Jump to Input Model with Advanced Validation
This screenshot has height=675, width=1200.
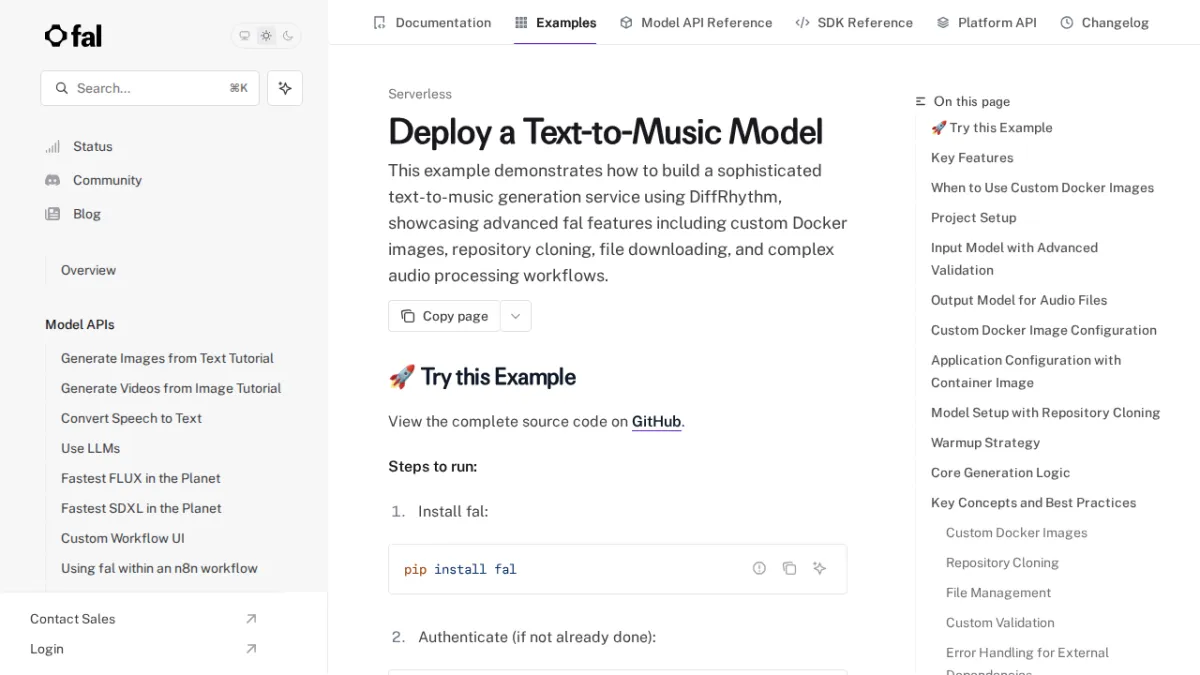[1014, 258]
